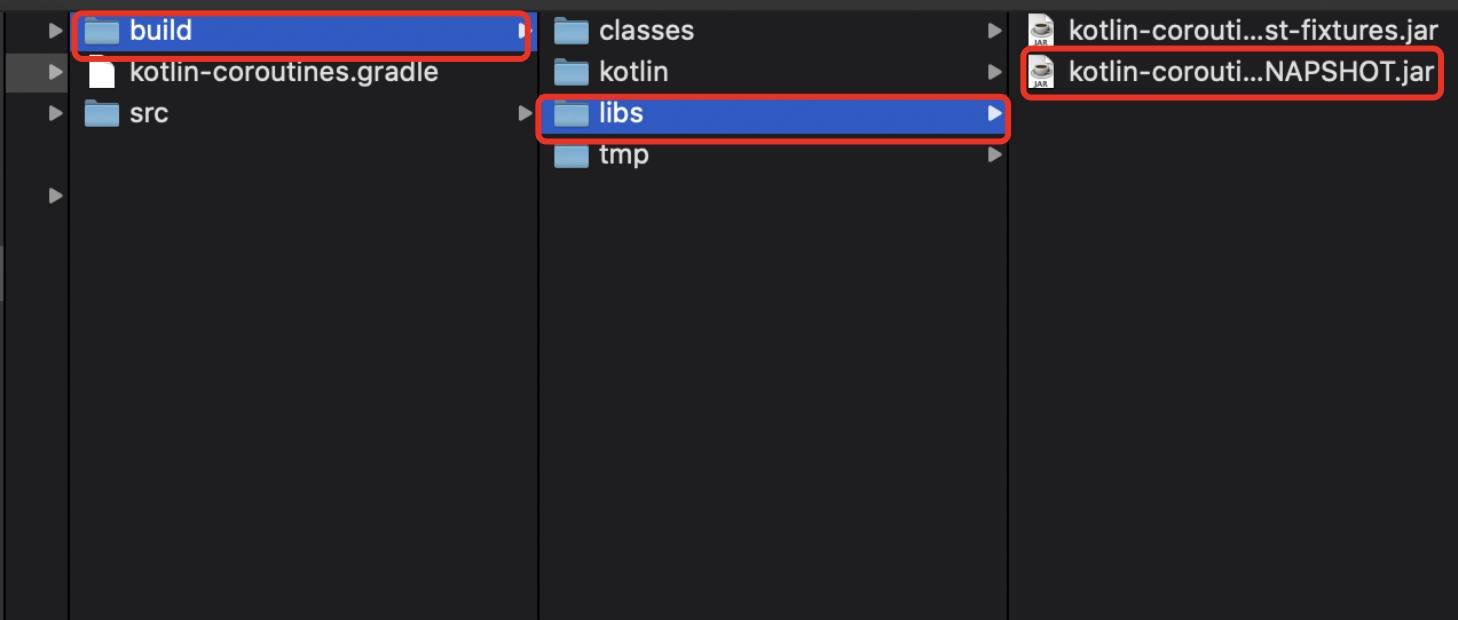This screenshot has width=1458, height=620.
Task: Click the libs folder name text
Action: pyautogui.click(x=621, y=114)
